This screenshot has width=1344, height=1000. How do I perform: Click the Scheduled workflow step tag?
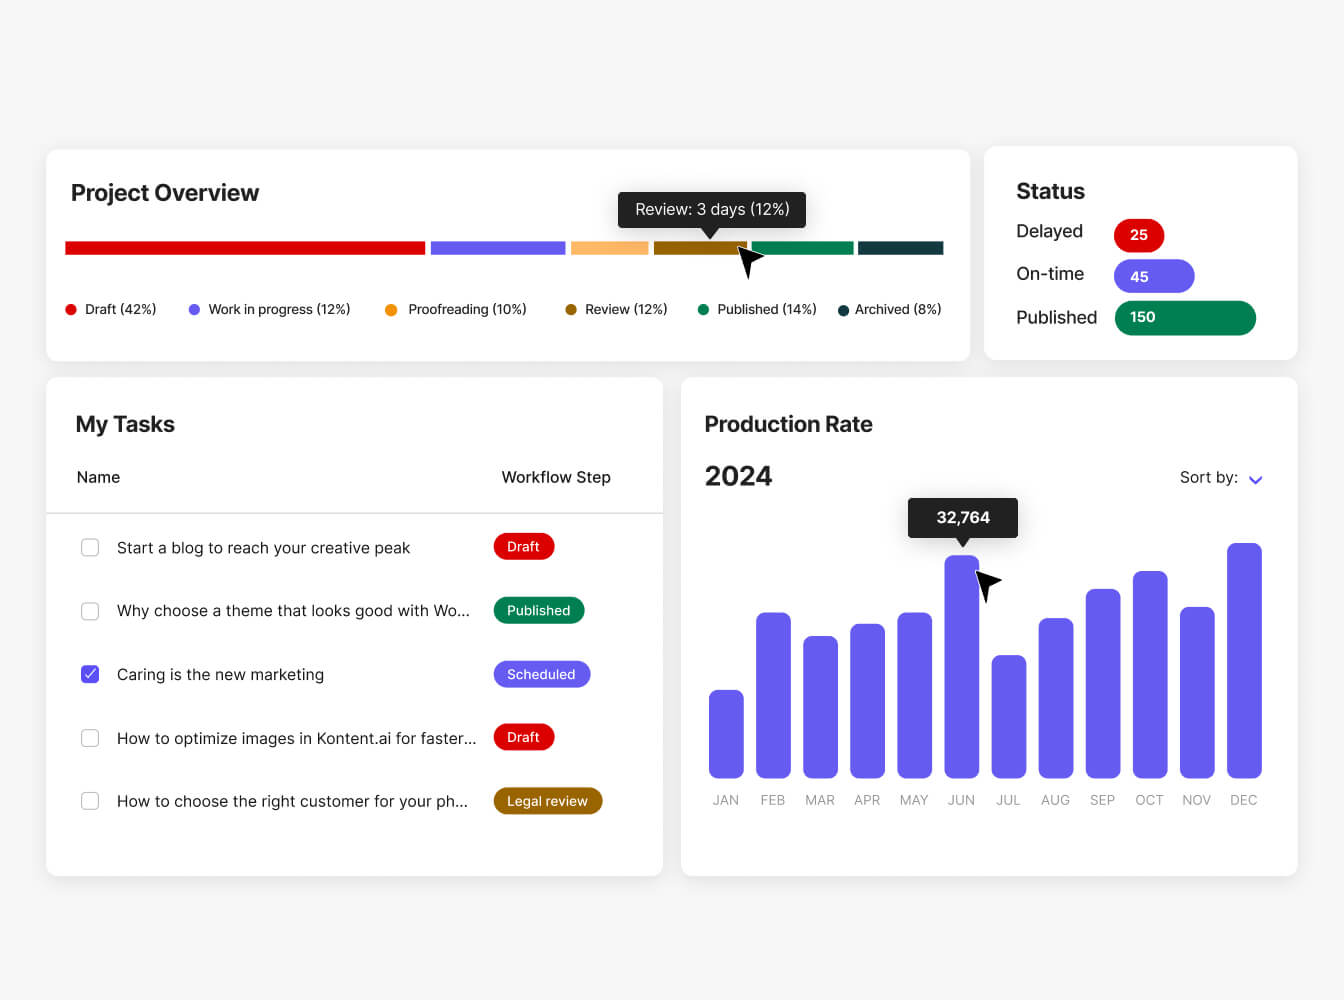tap(541, 674)
